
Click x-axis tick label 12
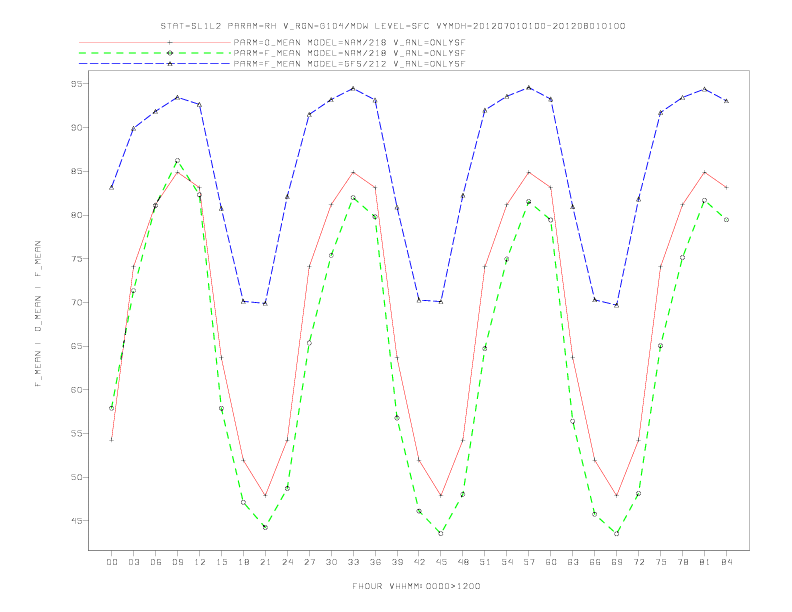point(200,562)
